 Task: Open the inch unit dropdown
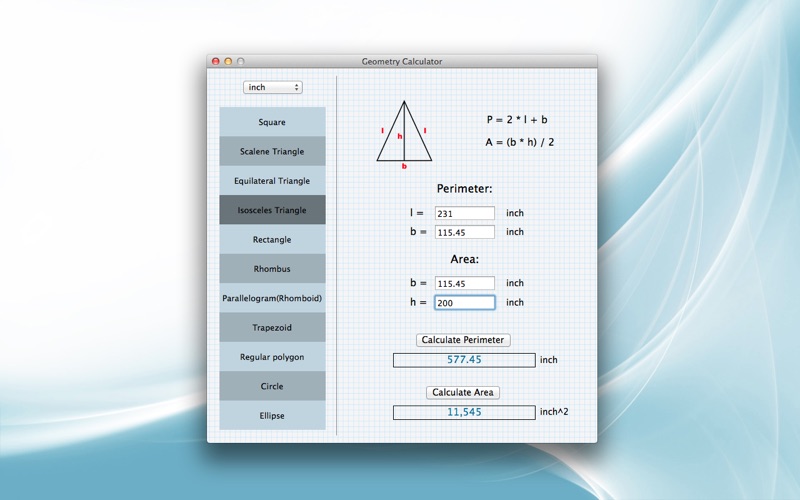(x=272, y=88)
